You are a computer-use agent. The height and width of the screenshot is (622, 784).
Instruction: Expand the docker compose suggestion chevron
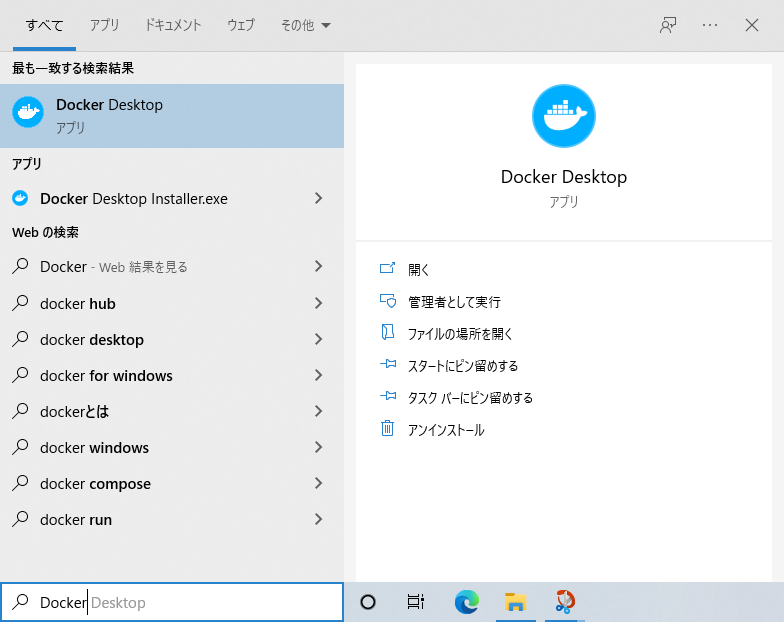[x=318, y=484]
